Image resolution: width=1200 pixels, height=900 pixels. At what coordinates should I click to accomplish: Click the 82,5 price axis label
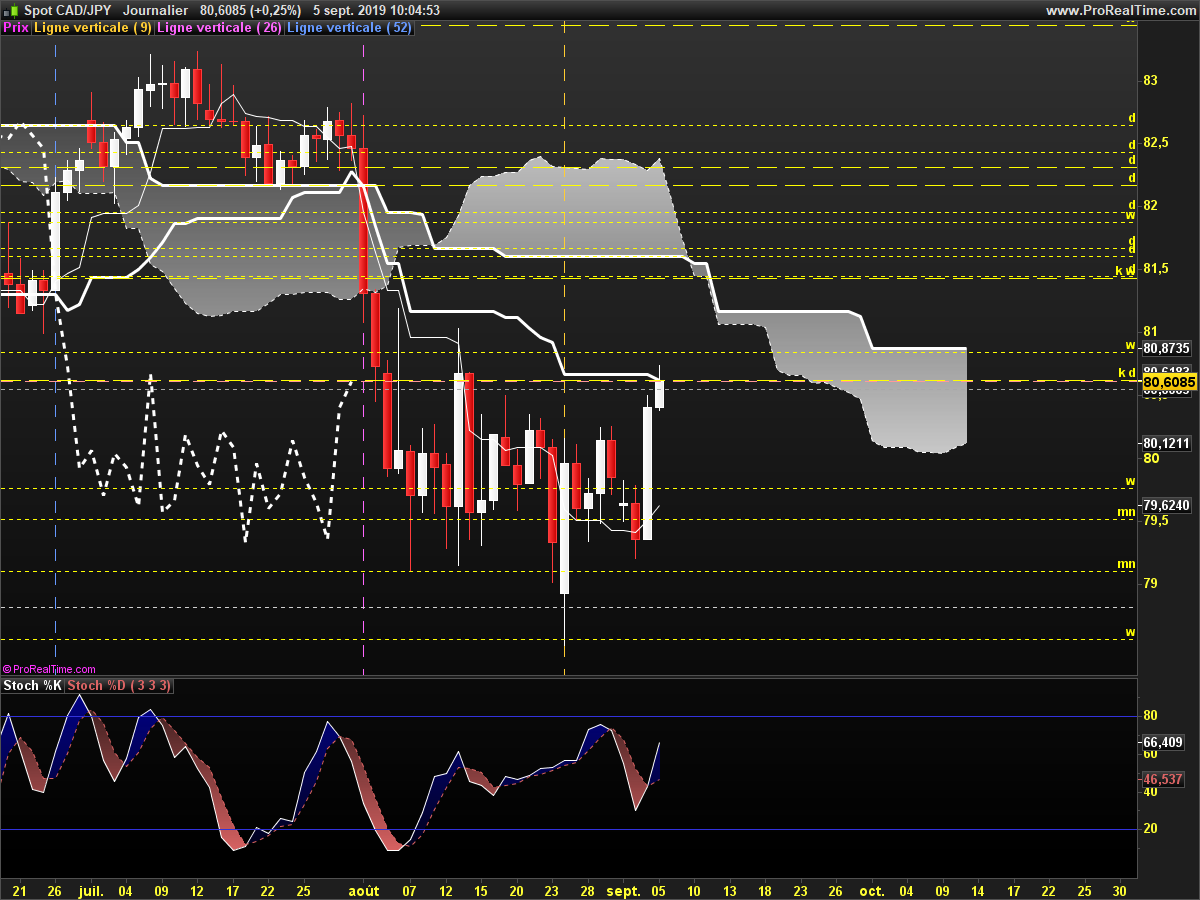(x=1155, y=143)
